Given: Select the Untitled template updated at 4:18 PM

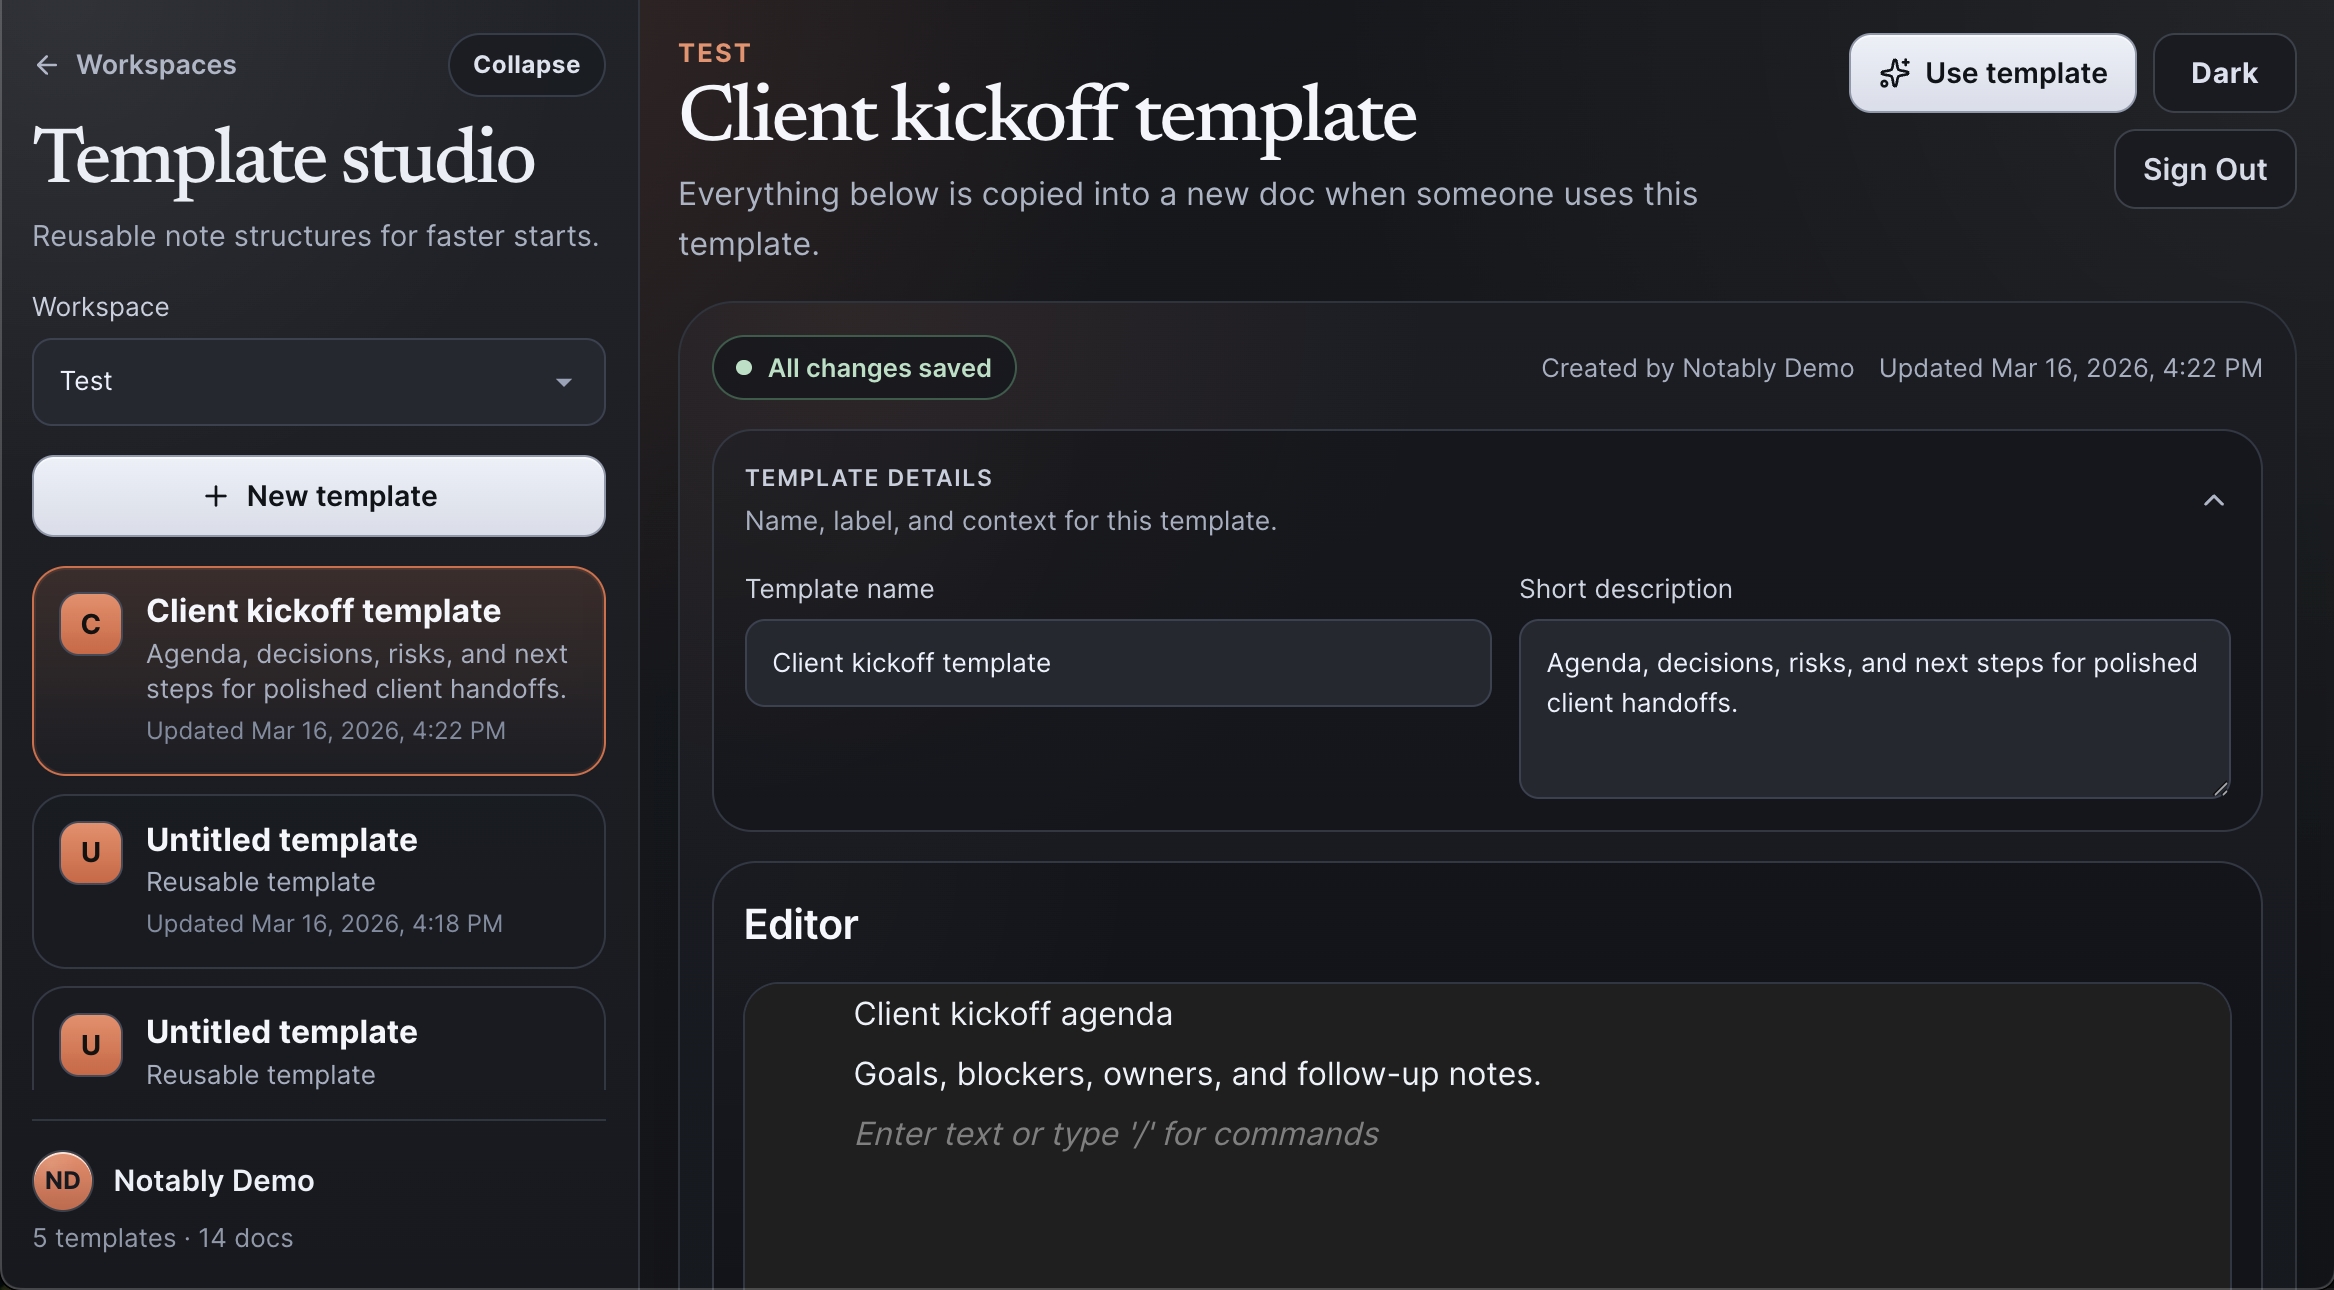Looking at the screenshot, I should coord(318,880).
